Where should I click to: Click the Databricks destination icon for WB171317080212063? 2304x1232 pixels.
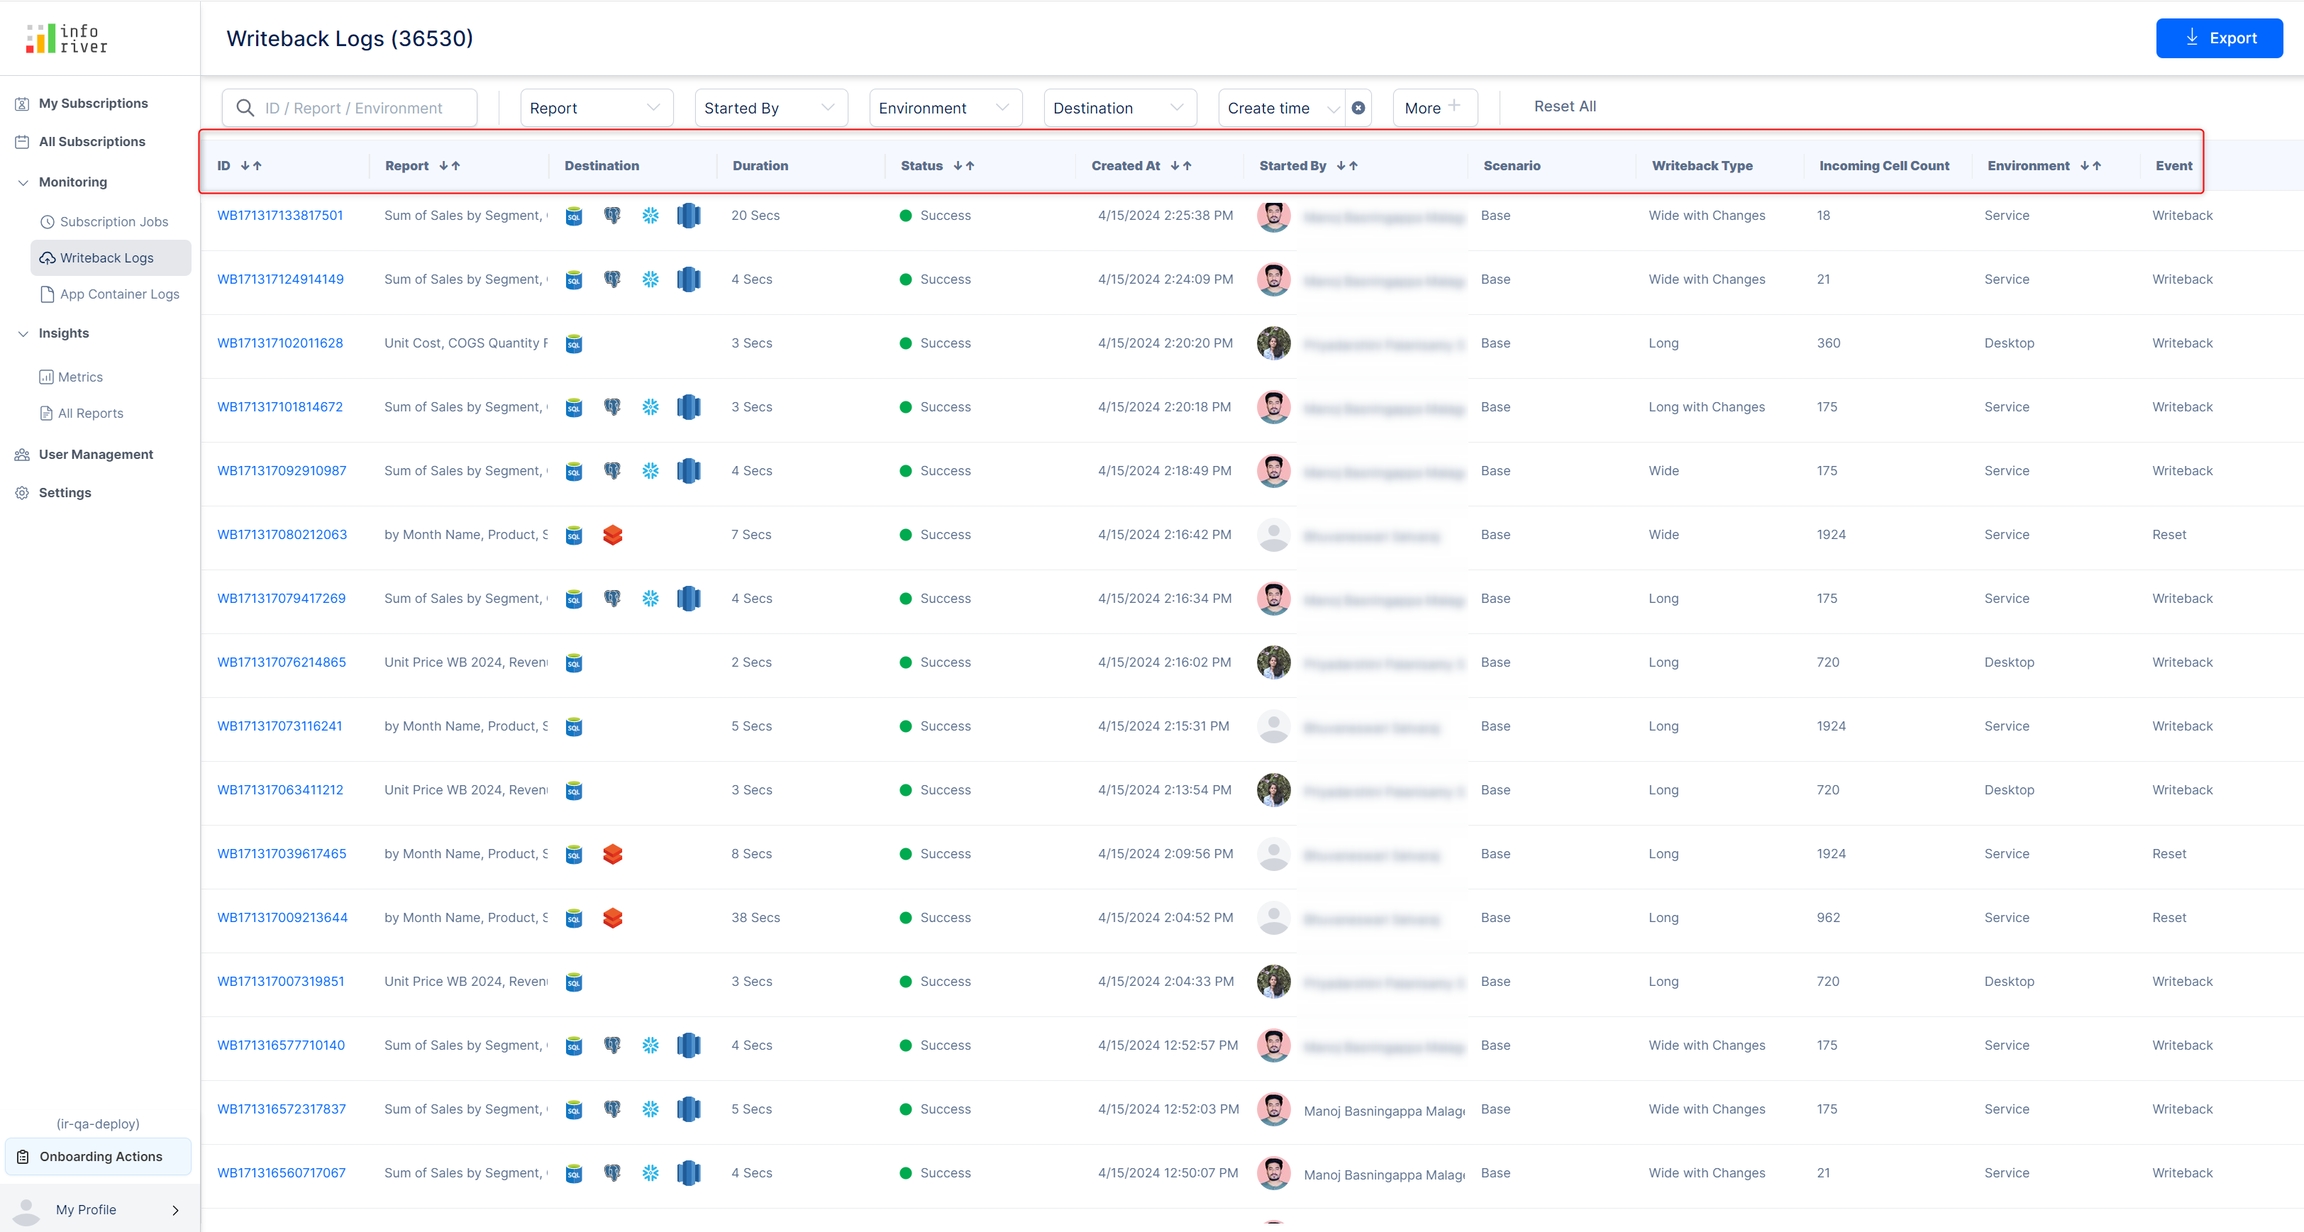pyautogui.click(x=613, y=535)
